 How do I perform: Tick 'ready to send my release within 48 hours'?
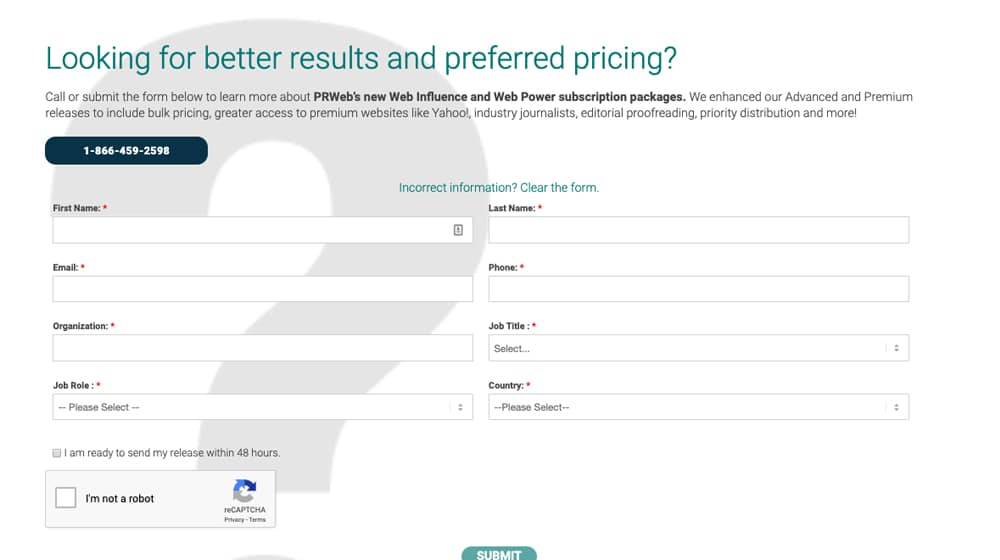(57, 453)
